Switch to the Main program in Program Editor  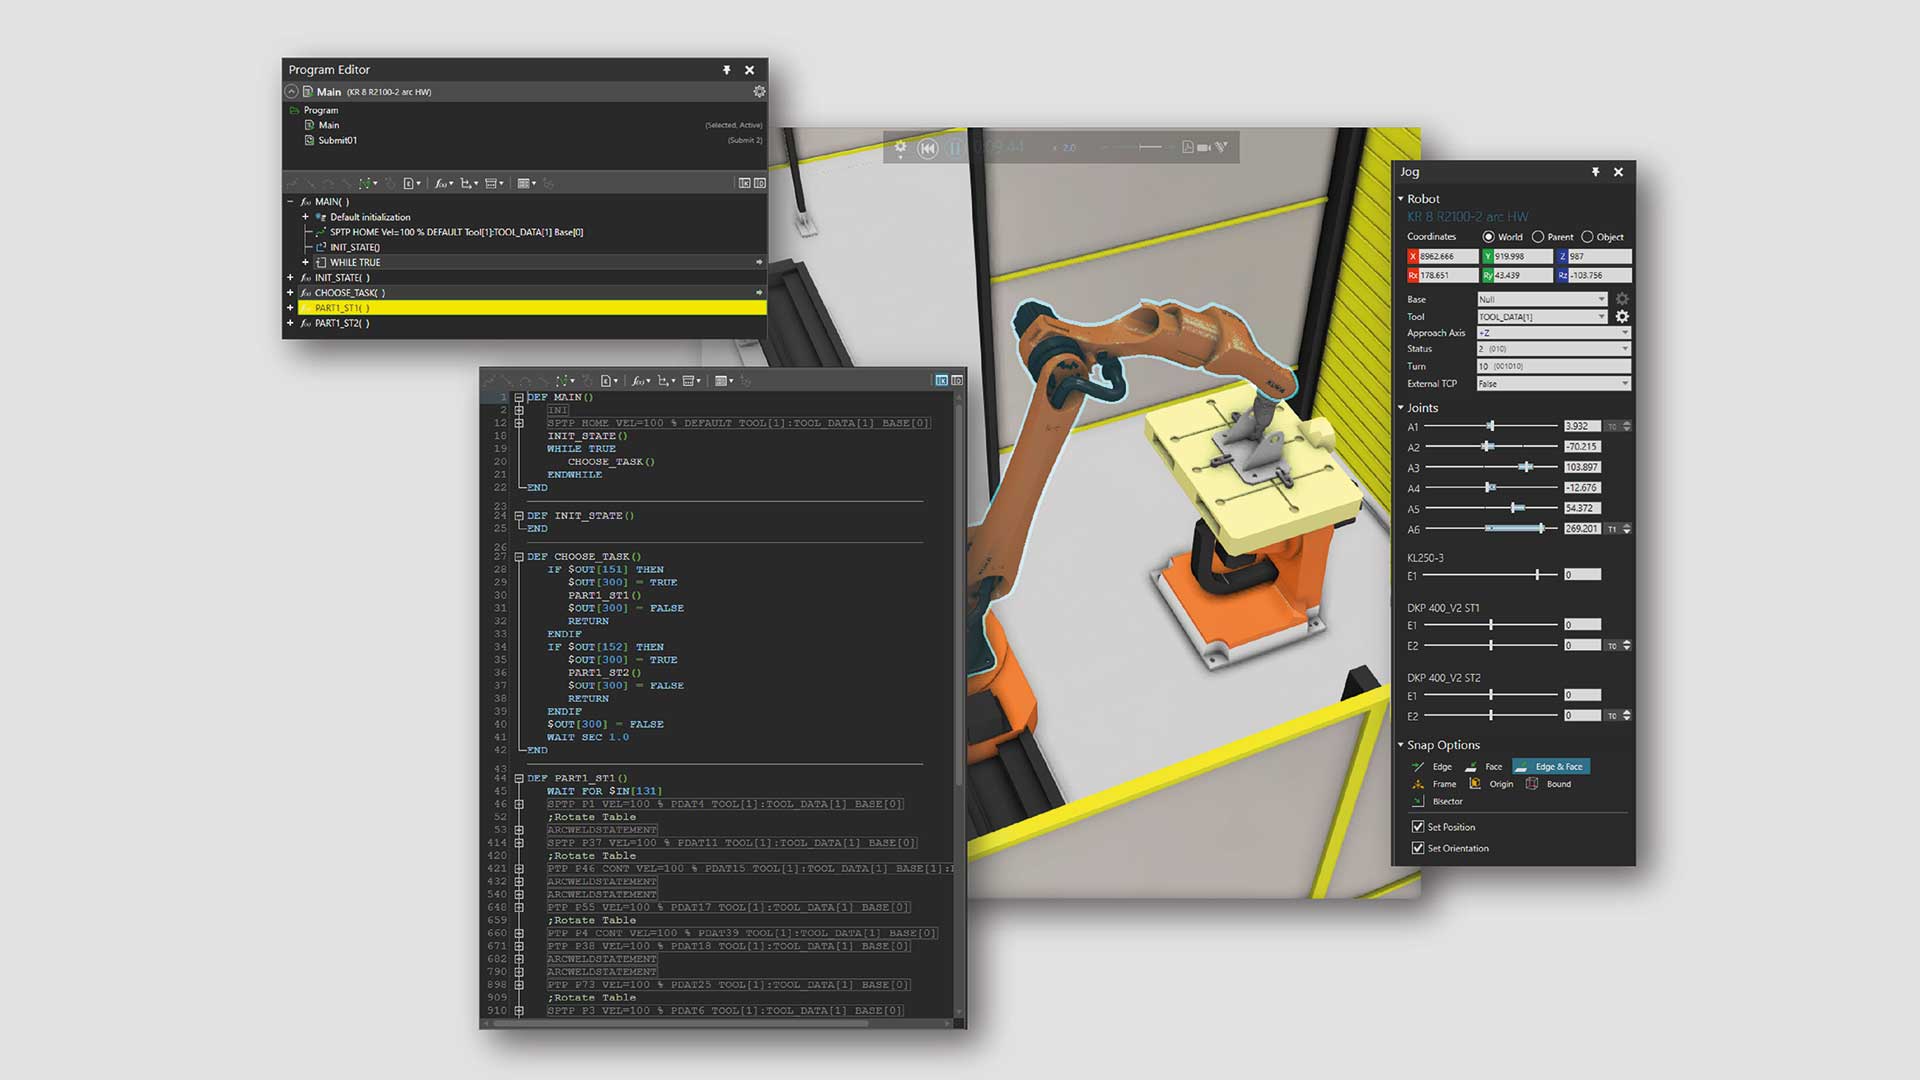pos(329,125)
